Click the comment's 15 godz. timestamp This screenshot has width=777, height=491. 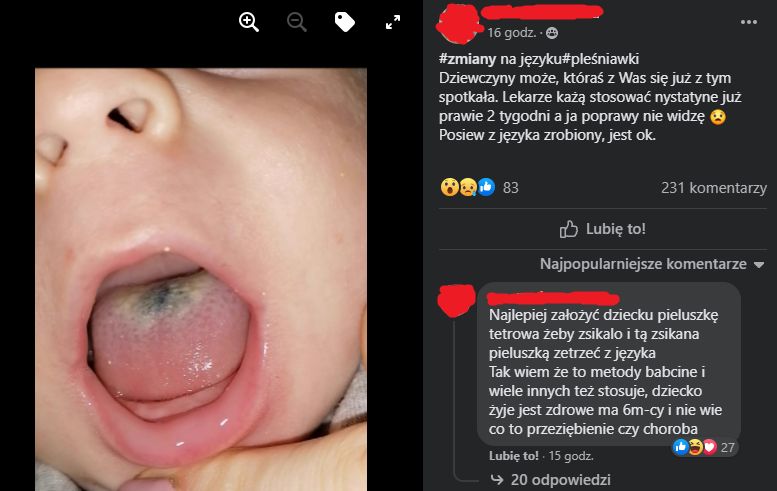pos(571,456)
